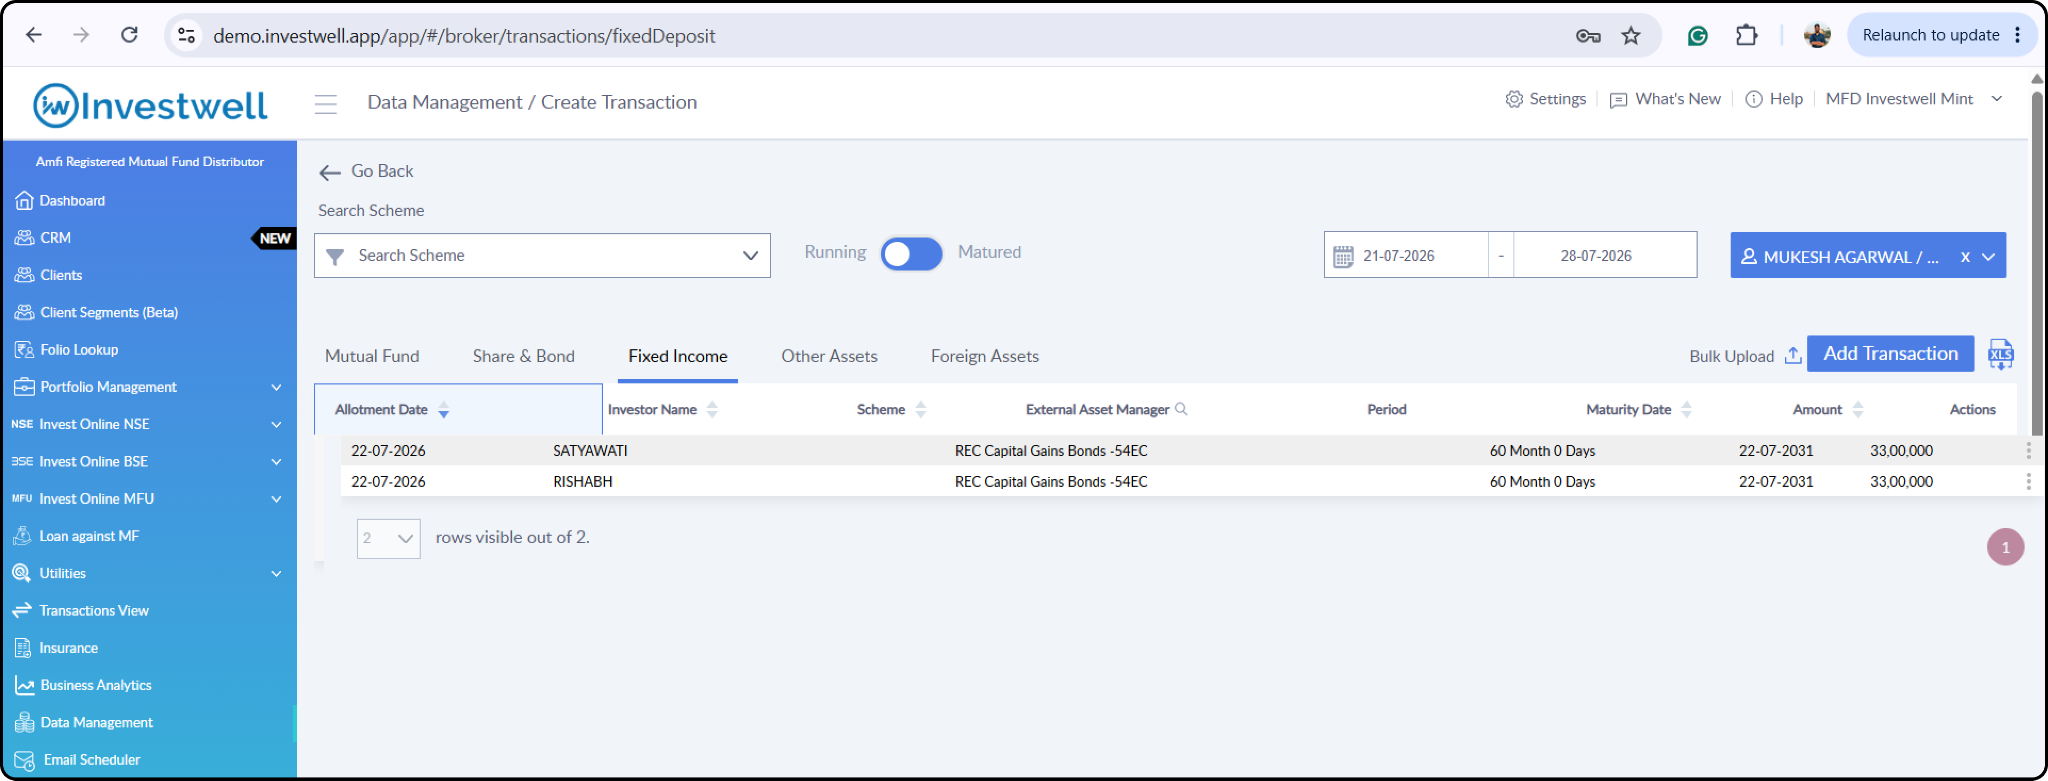Export to XLS file icon
Image resolution: width=2048 pixels, height=781 pixels.
tap(2001, 354)
